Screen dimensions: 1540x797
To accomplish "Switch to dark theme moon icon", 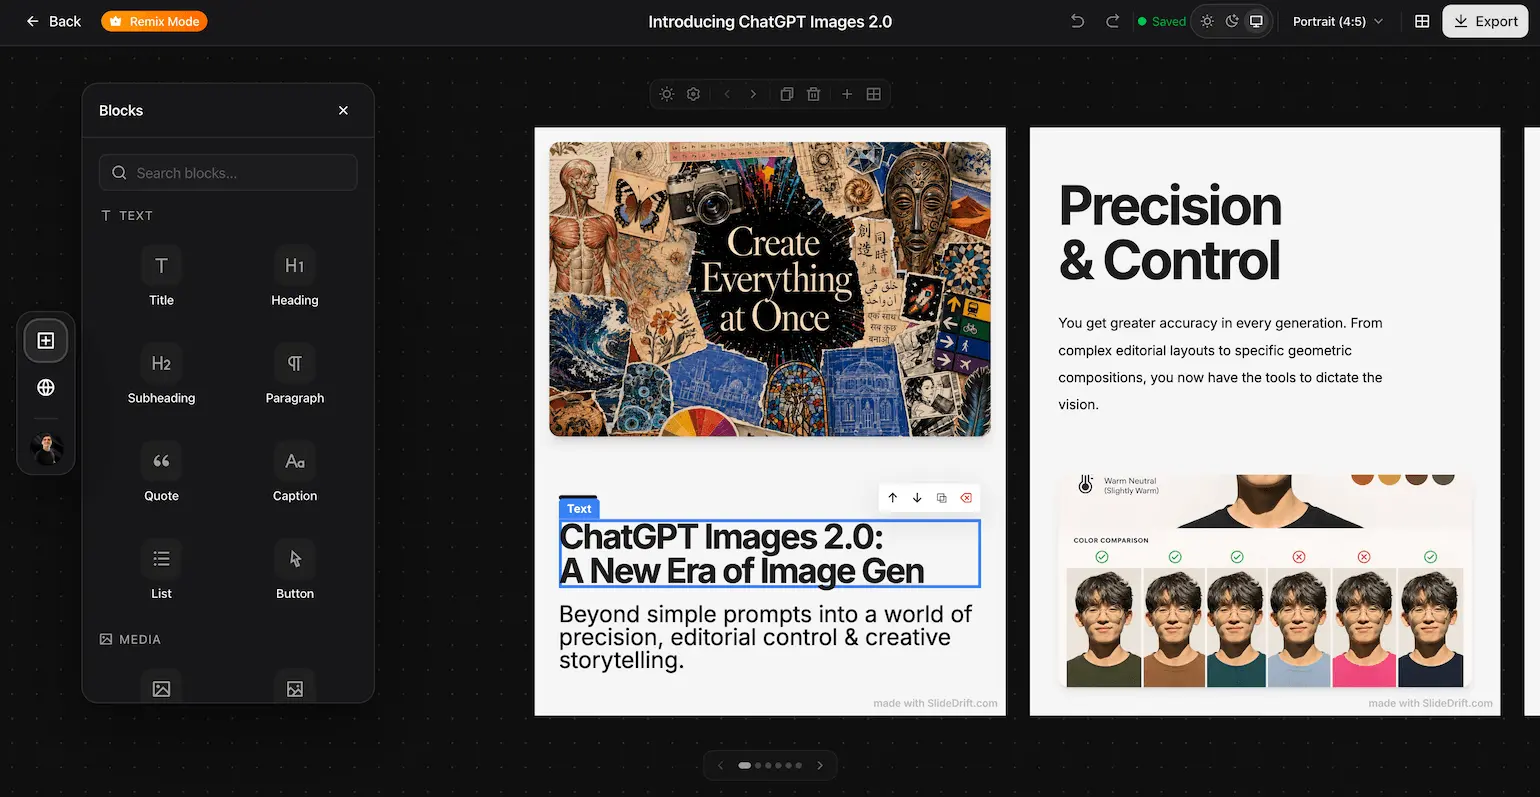I will pos(1232,21).
